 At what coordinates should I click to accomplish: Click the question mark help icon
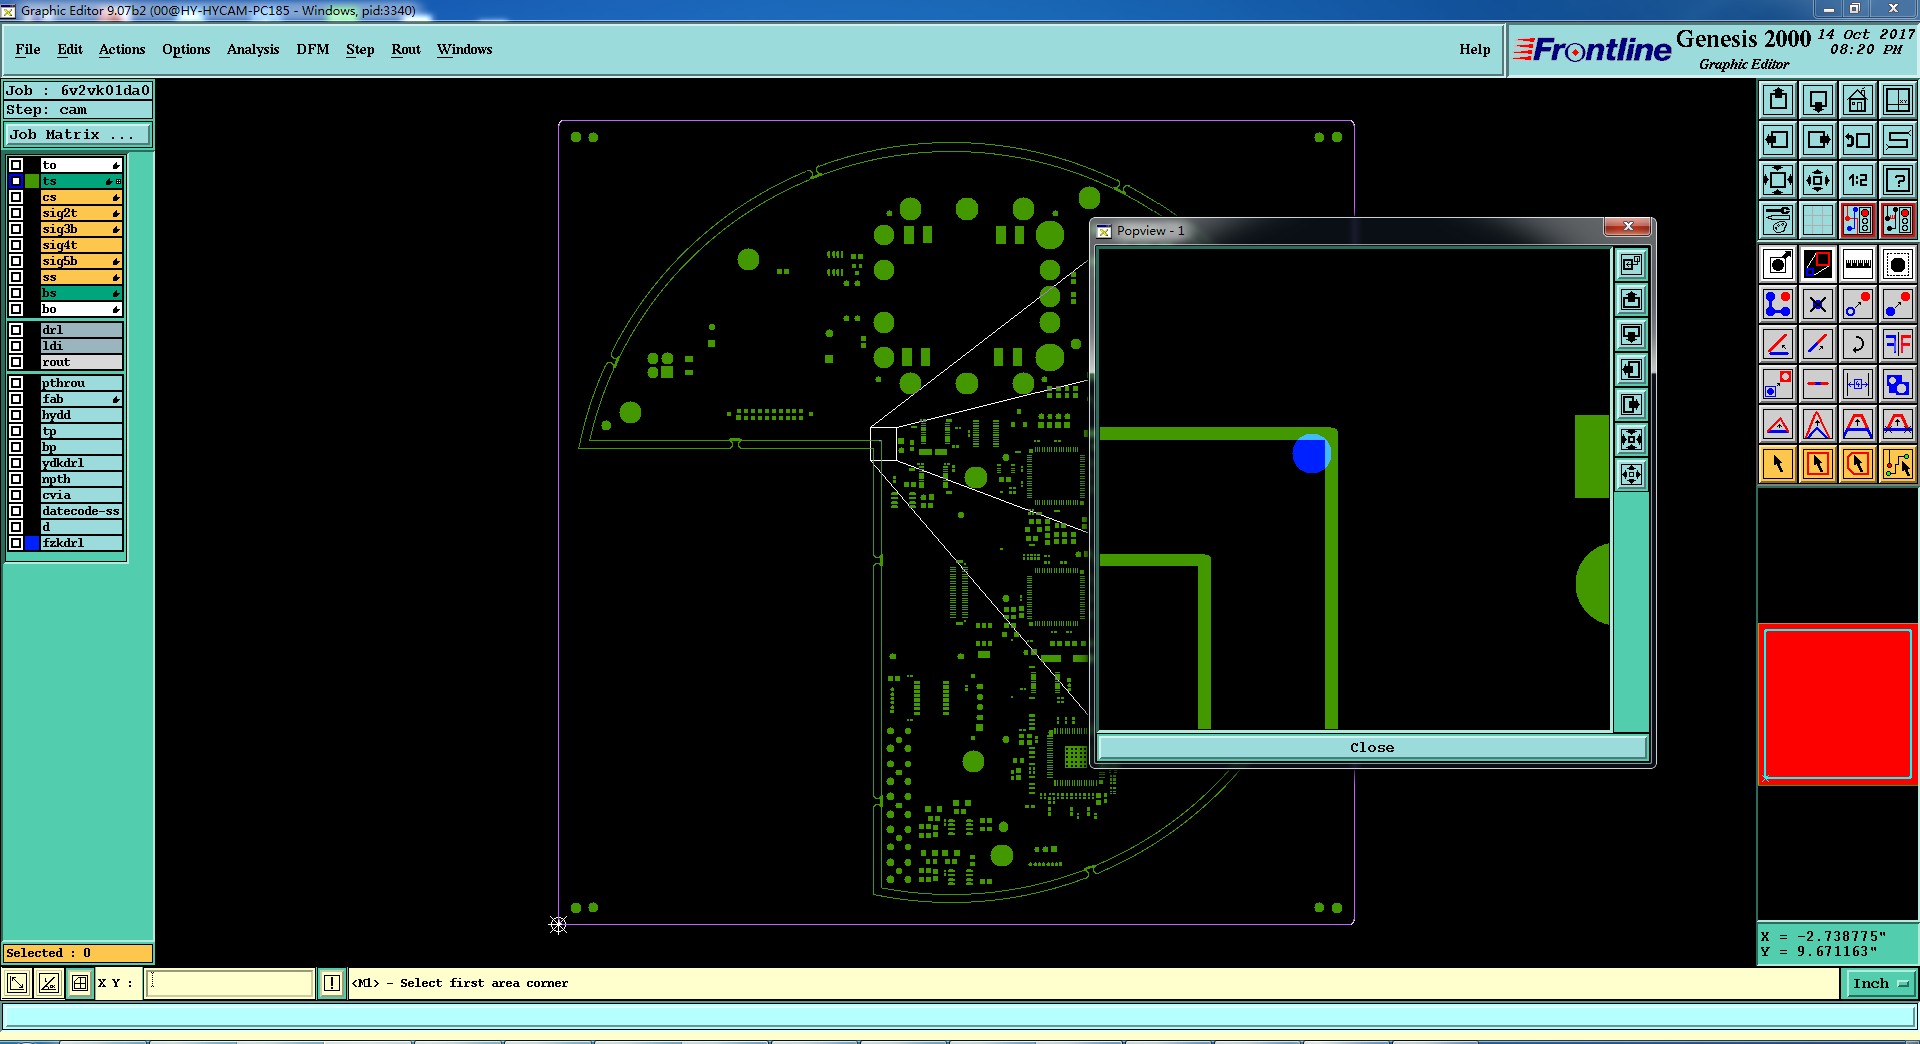[1898, 180]
